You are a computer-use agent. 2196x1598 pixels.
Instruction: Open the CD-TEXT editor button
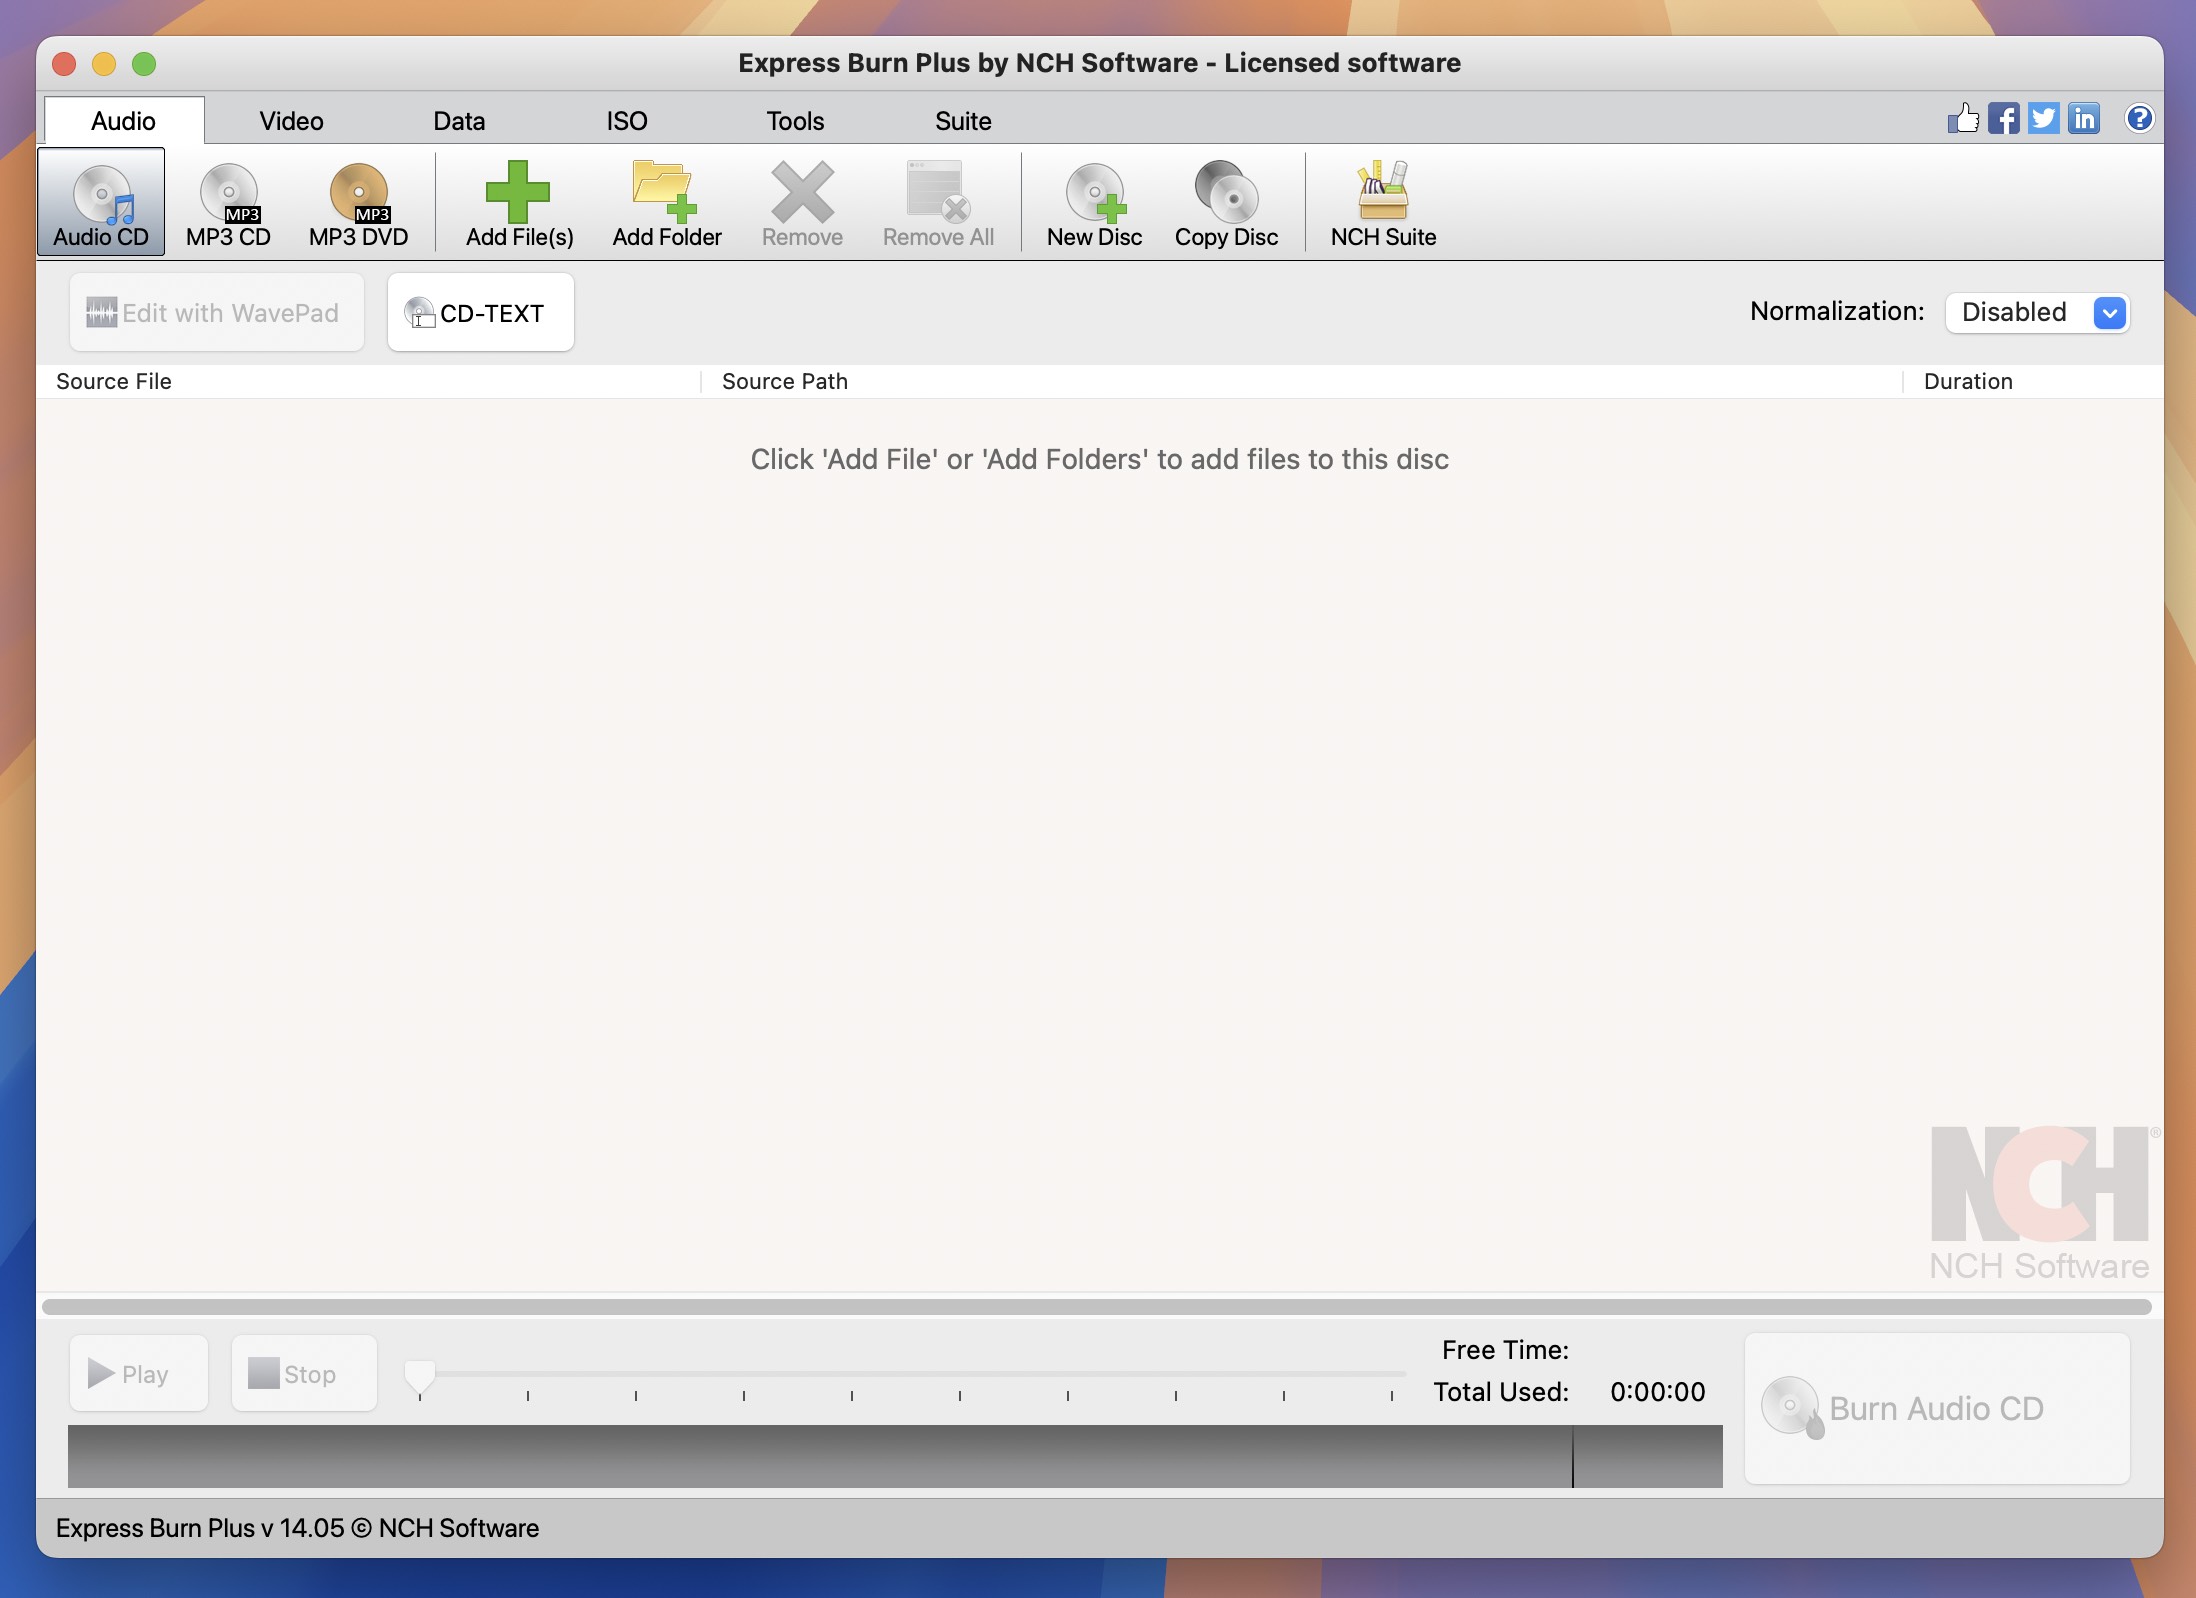click(481, 313)
